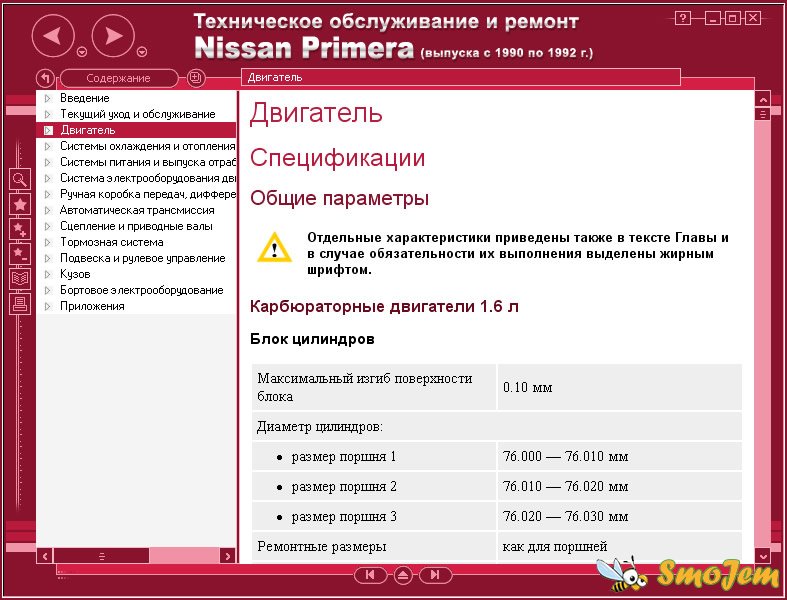Open the book view icon
This screenshot has height=600, width=787.
(x=20, y=278)
